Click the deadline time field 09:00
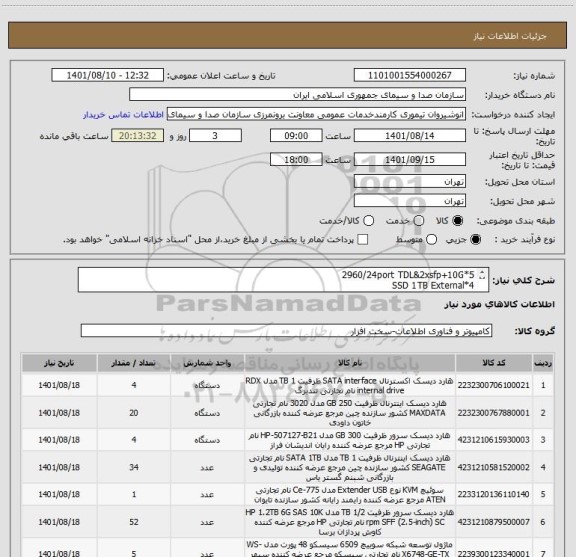 (x=296, y=136)
